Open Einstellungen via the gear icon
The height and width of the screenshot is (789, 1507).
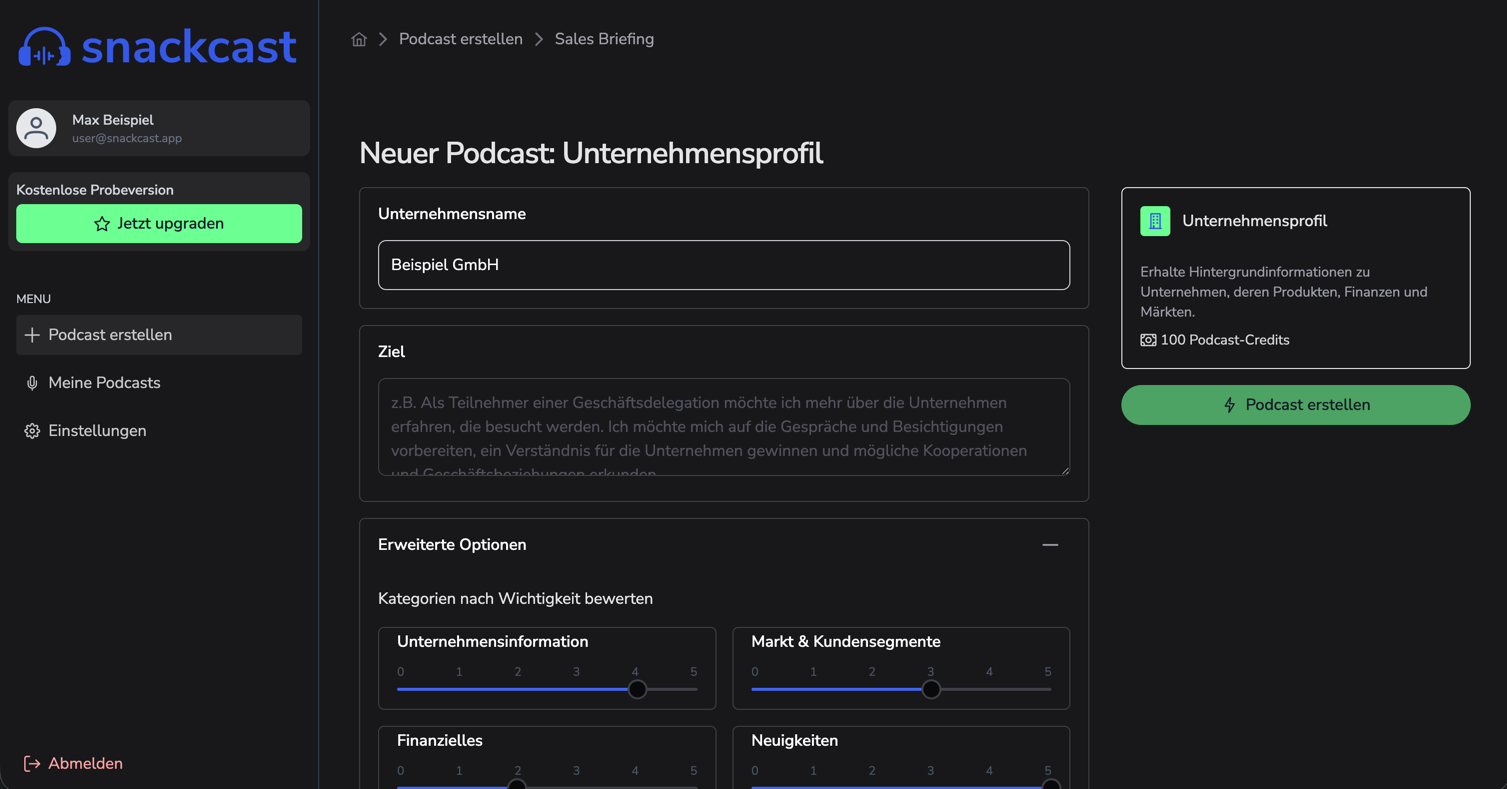(31, 430)
